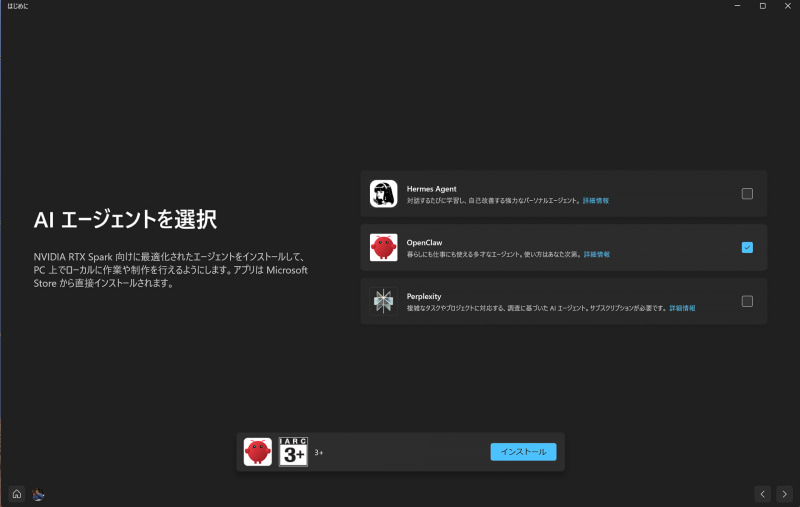Click the Hermes Agent app icon
The height and width of the screenshot is (507, 800).
click(x=383, y=194)
